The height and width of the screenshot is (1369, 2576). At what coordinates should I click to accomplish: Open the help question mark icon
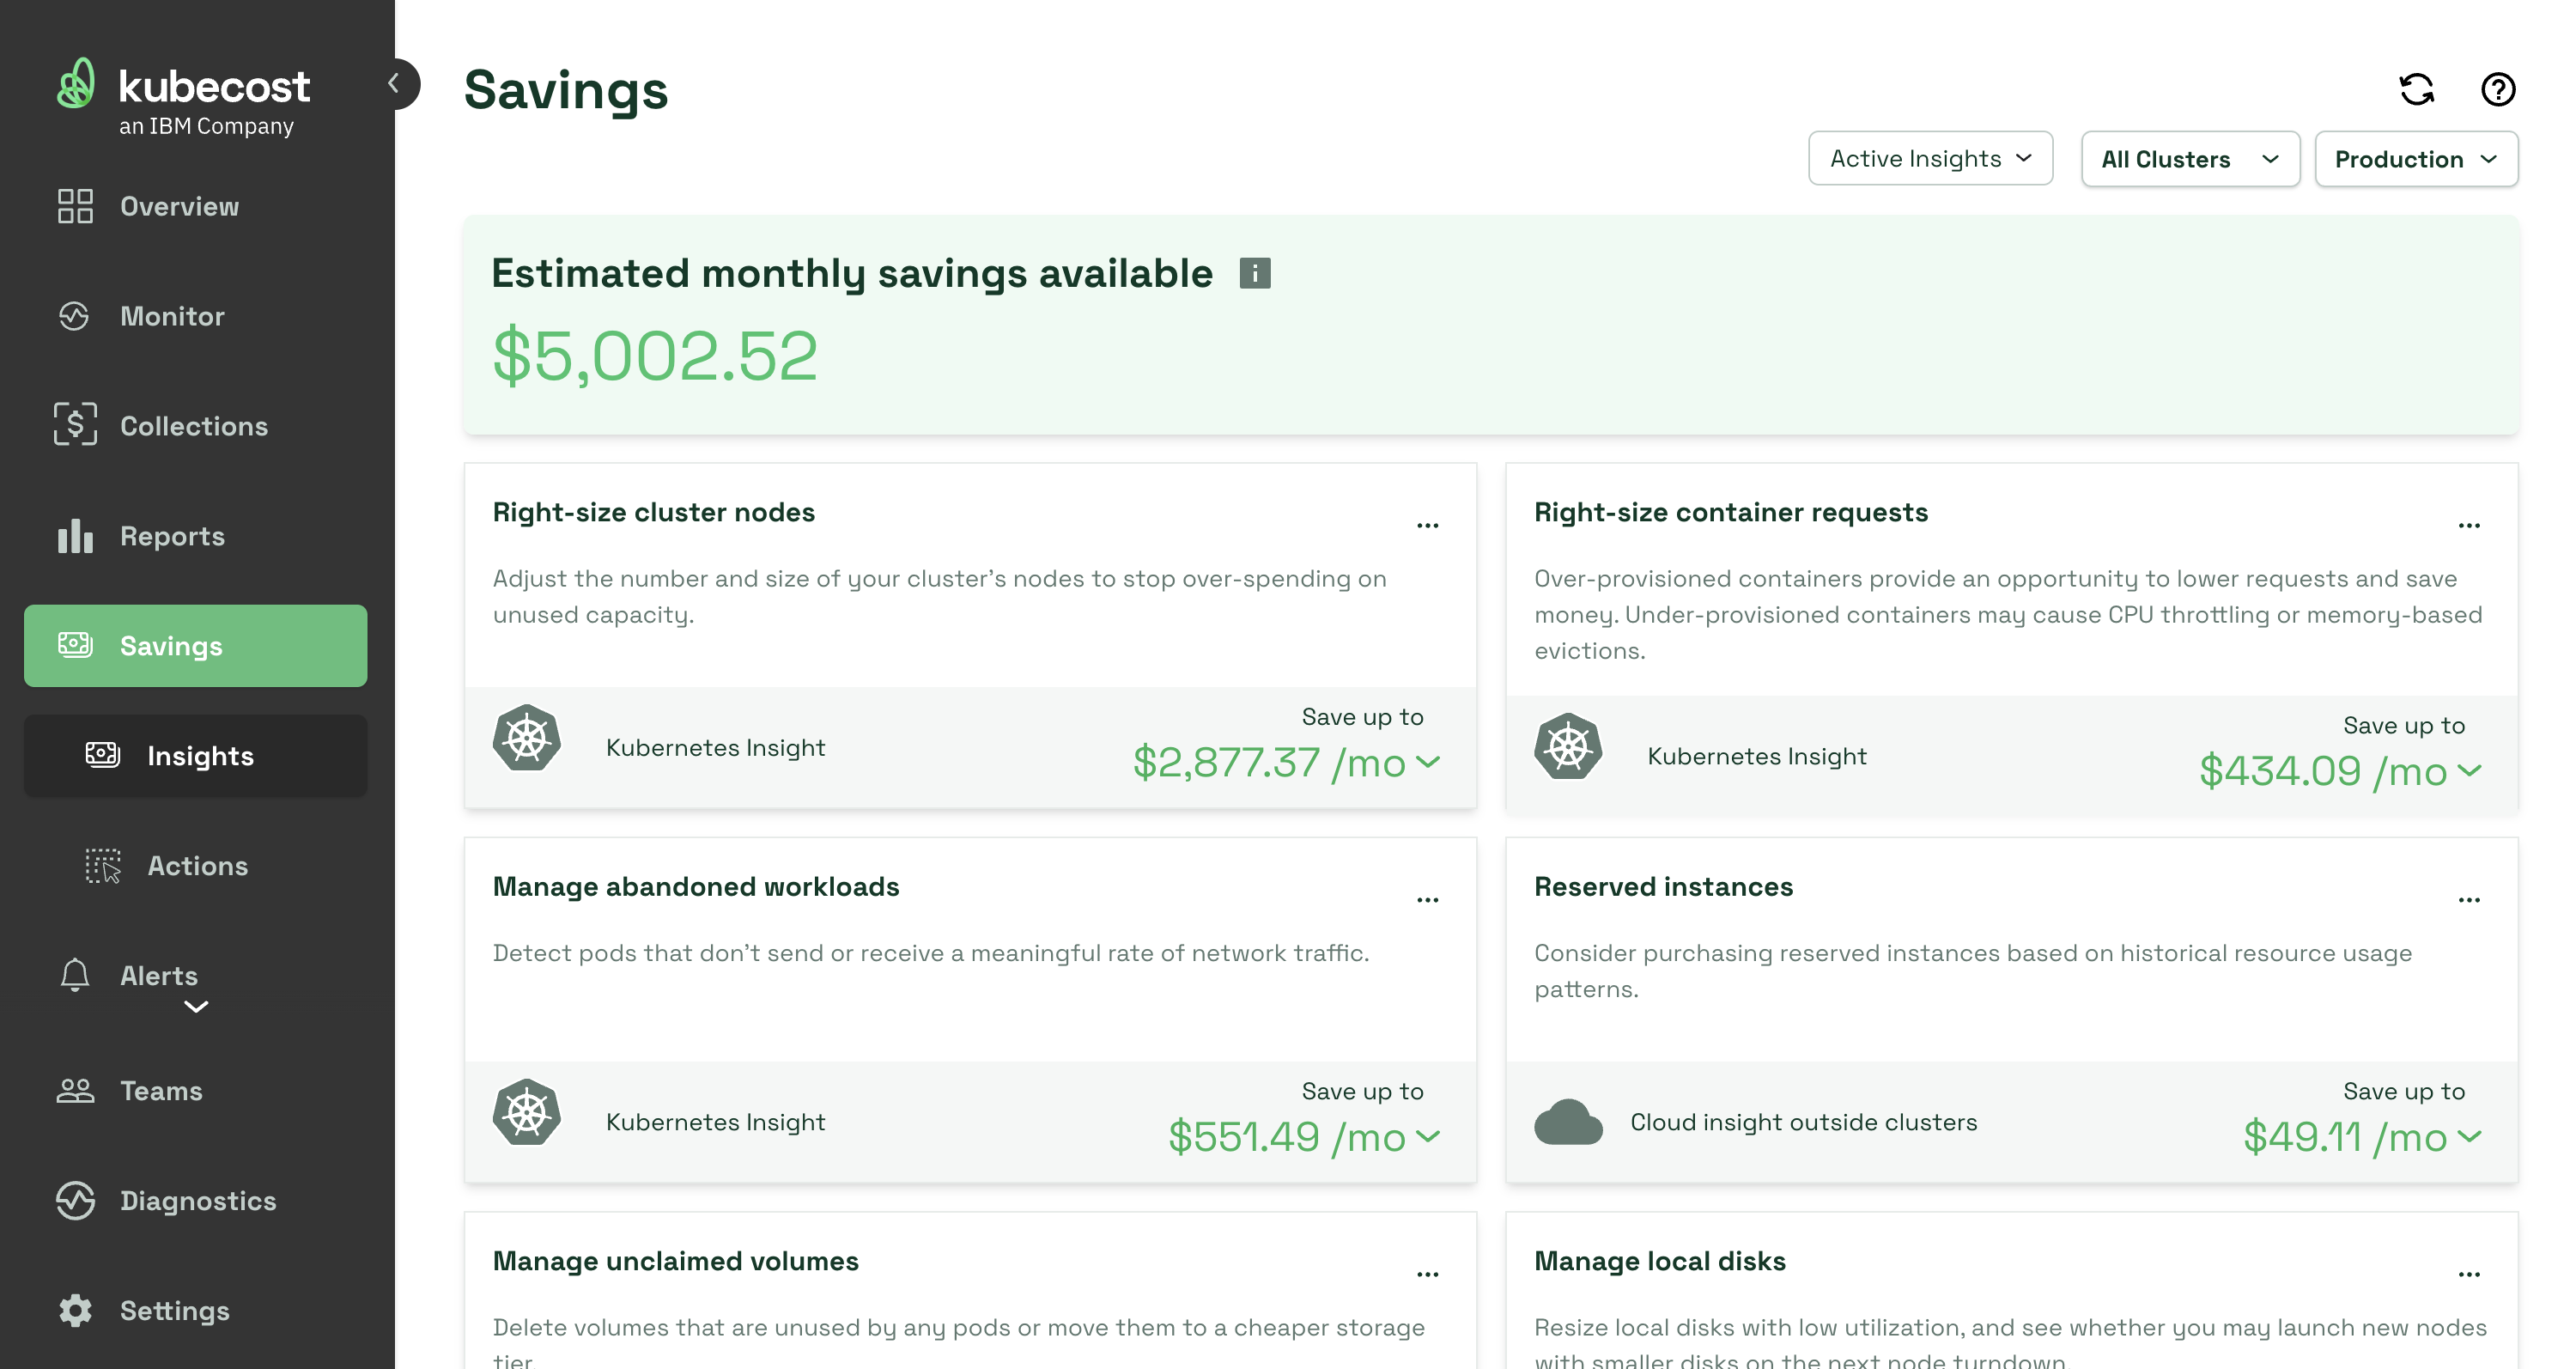2497,89
